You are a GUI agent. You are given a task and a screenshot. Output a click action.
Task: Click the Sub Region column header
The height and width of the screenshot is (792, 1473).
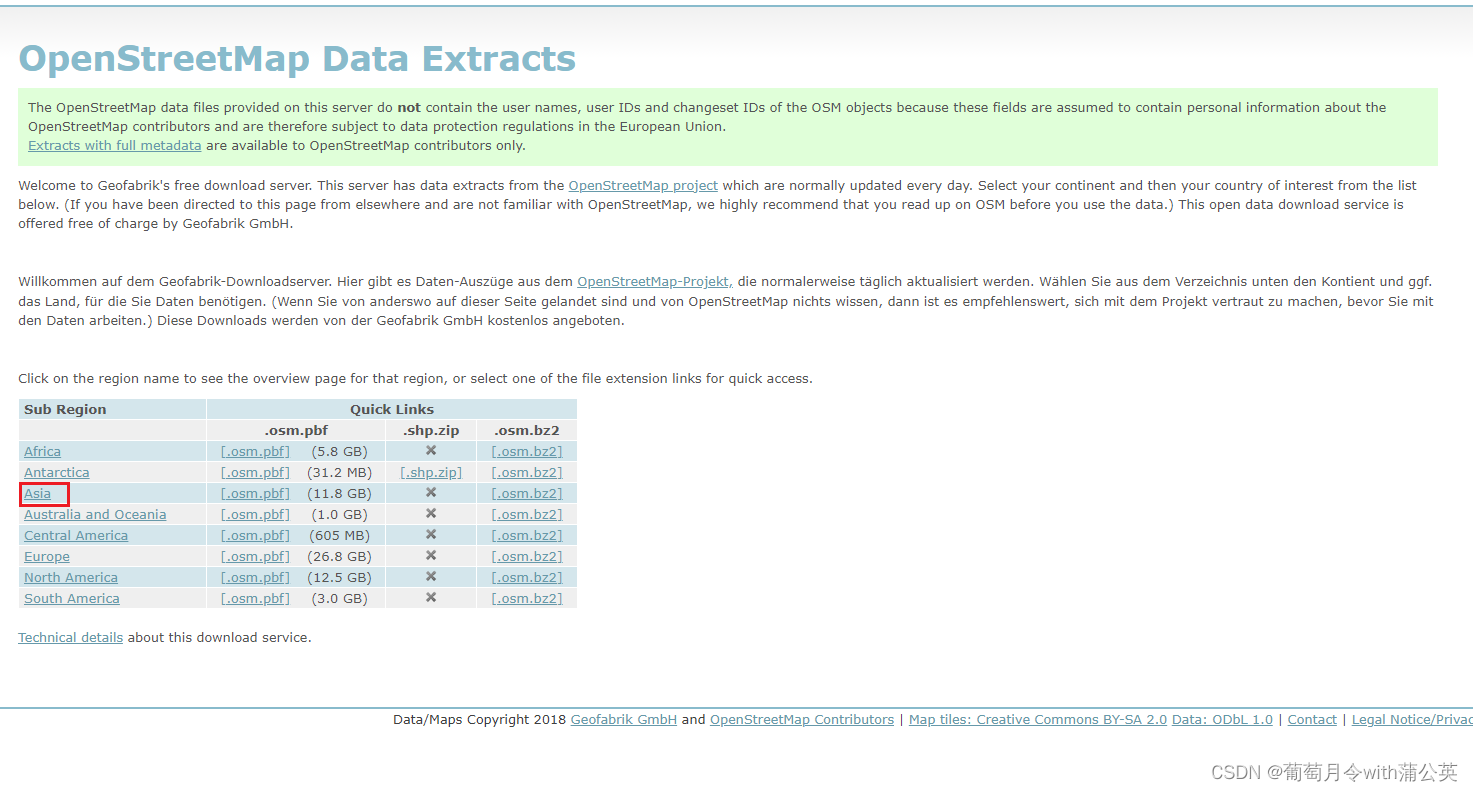(65, 410)
